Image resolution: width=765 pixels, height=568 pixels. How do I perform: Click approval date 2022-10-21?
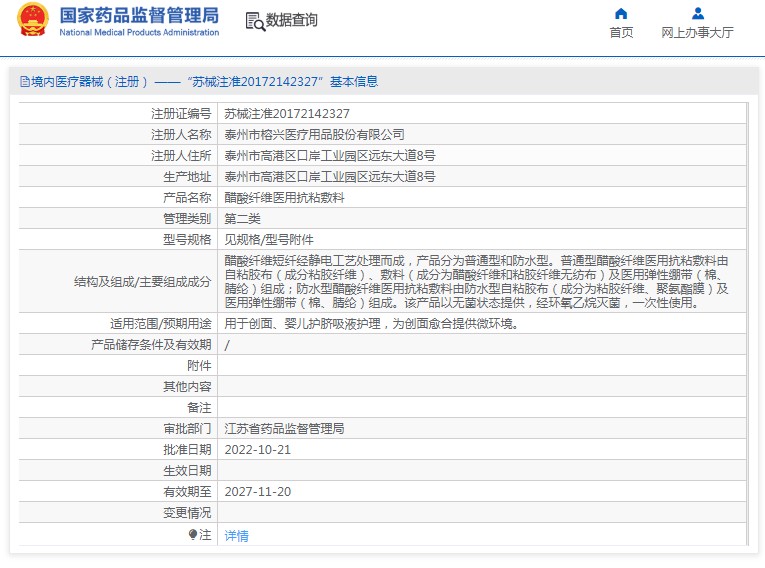pos(258,449)
